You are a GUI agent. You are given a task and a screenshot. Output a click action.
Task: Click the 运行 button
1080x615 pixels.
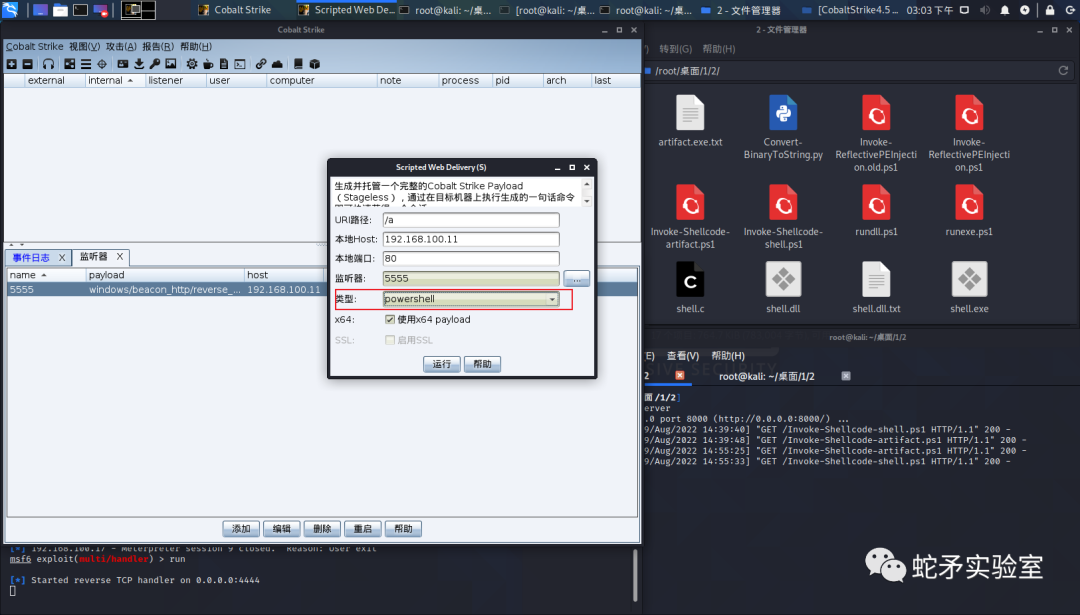442,364
